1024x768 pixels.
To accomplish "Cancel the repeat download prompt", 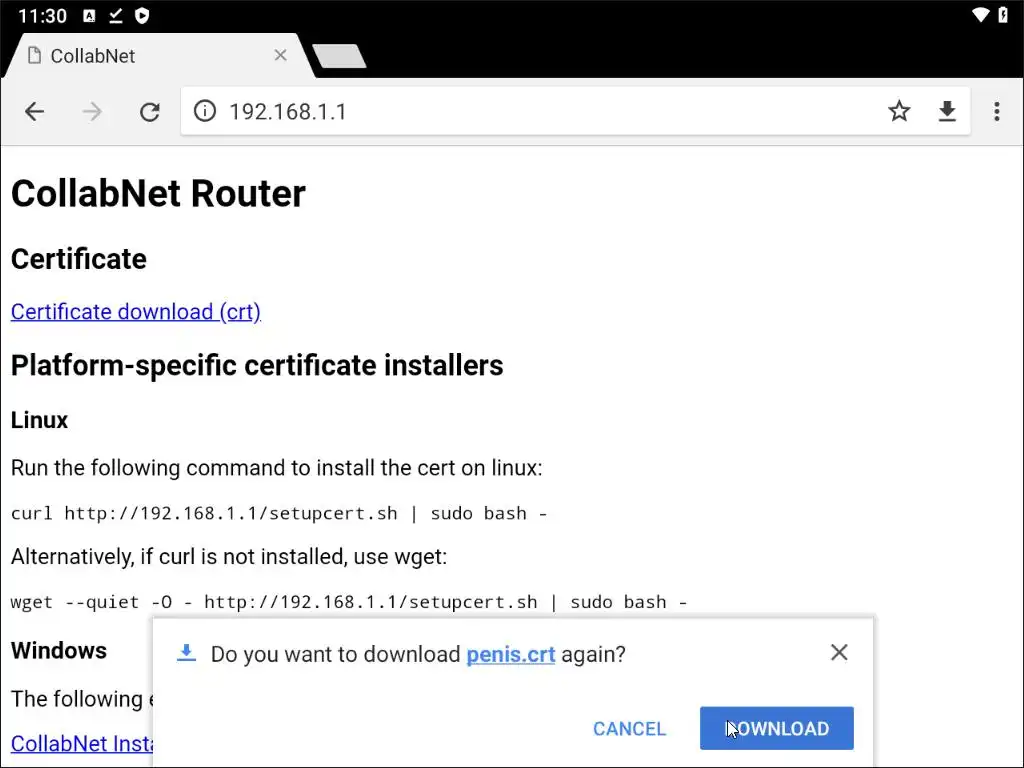I will tap(629, 728).
